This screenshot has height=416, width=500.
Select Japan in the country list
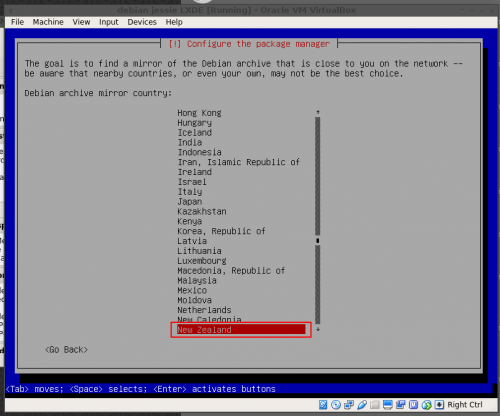190,202
